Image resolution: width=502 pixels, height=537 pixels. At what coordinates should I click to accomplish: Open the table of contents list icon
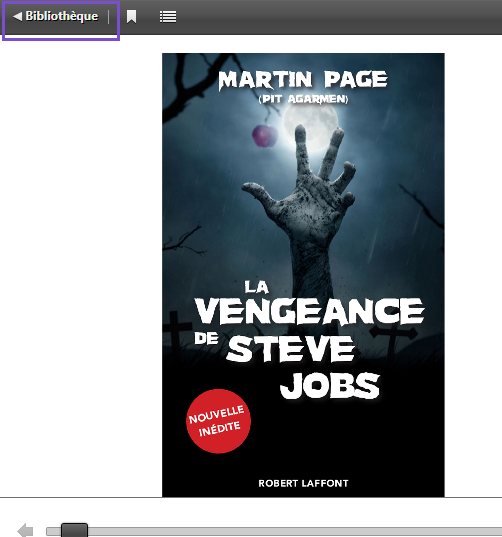[168, 16]
